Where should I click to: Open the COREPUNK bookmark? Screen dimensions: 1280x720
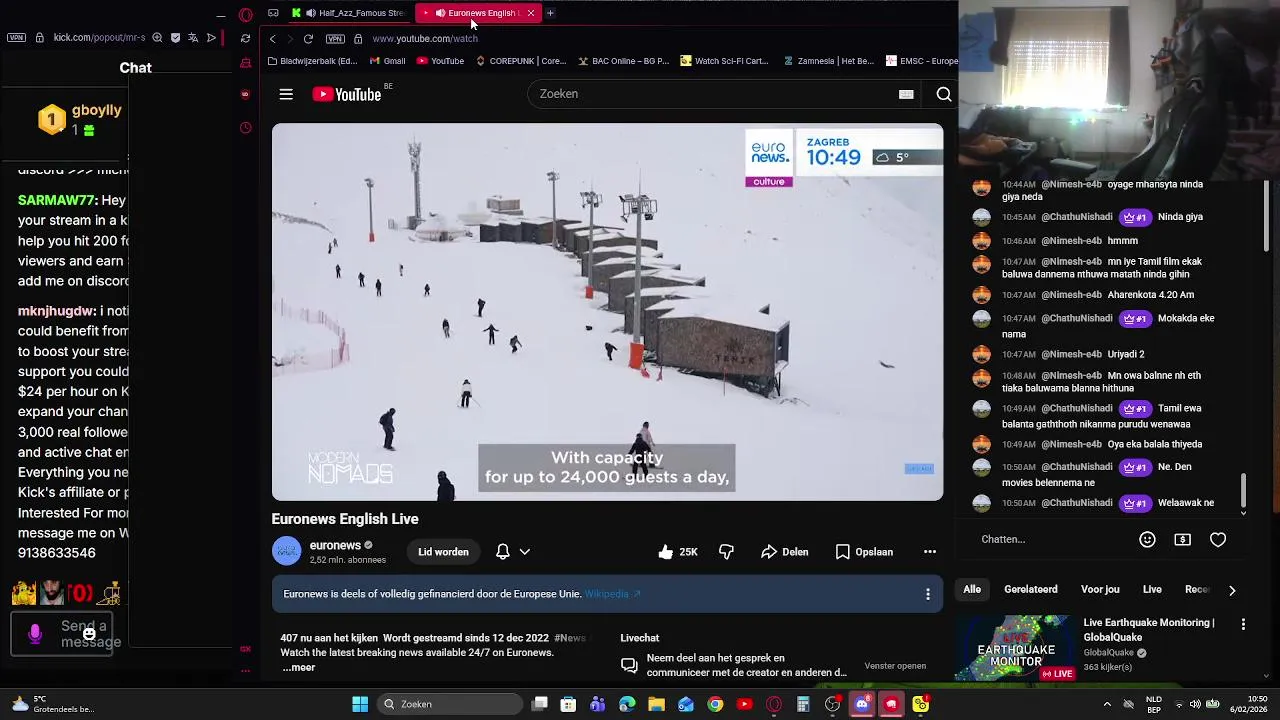coord(520,61)
